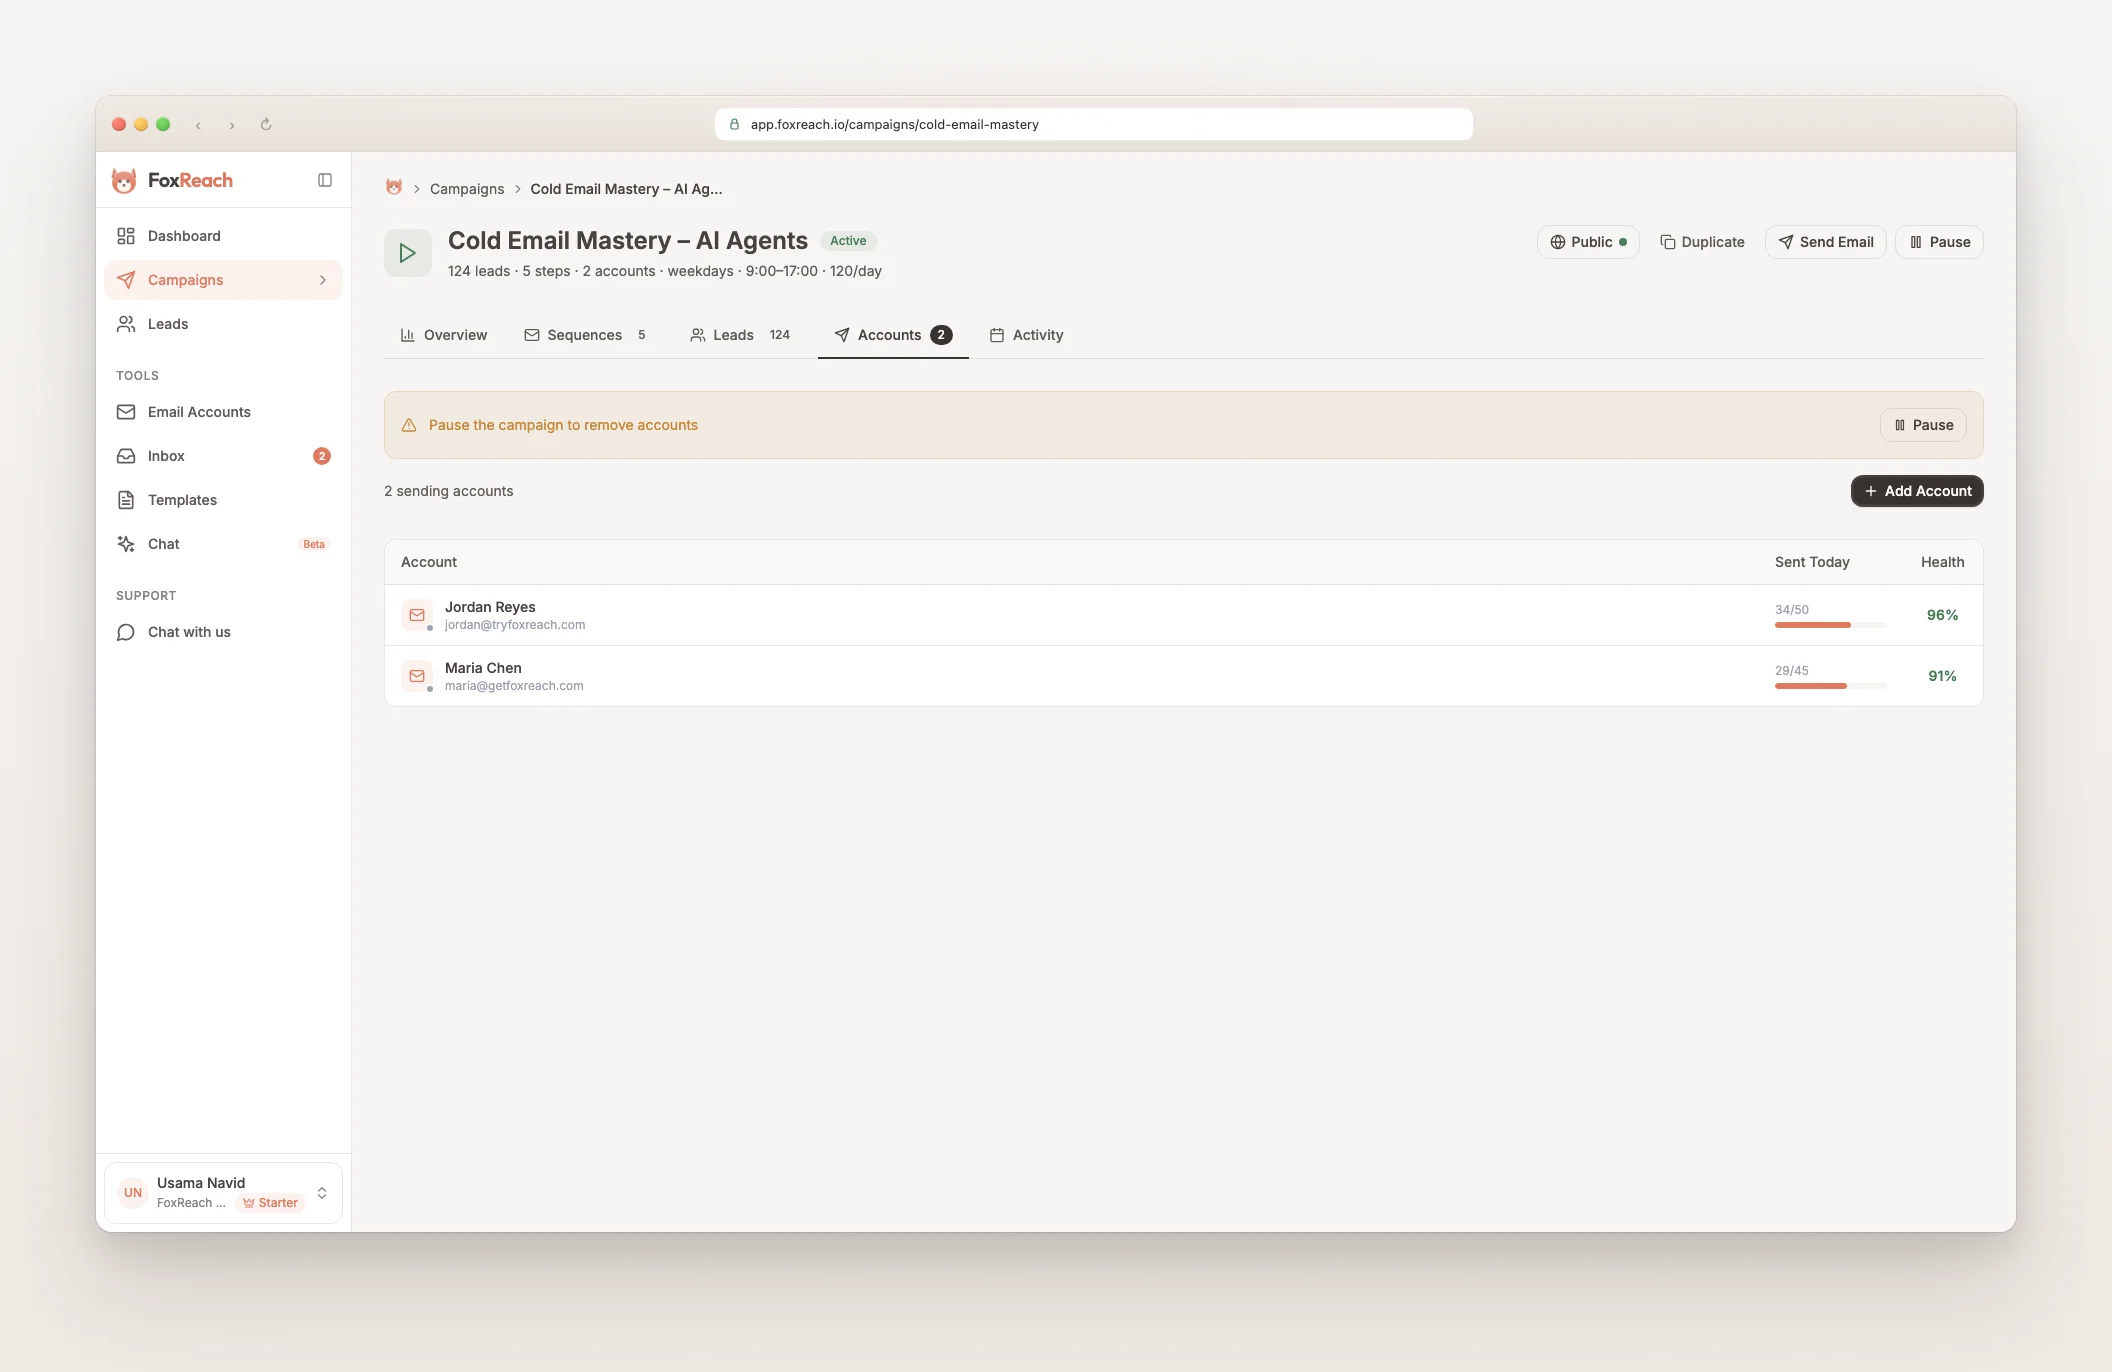Viewport: 2112px width, 1372px height.
Task: Click Jordan Reyes mail account icon
Action: [417, 615]
